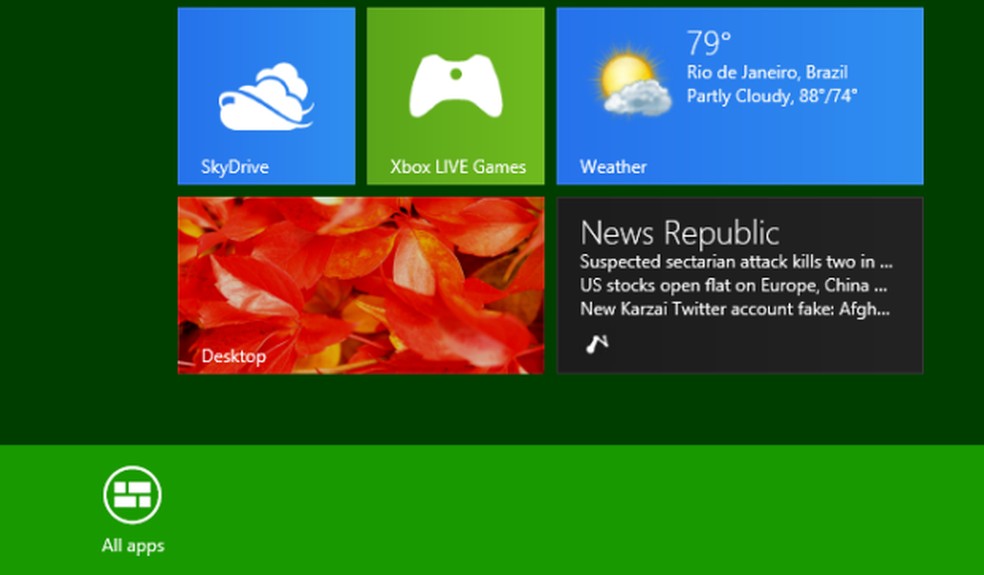Image resolution: width=984 pixels, height=575 pixels.
Task: Click 'Rio de Janeiro, Brazil' text
Action: click(x=767, y=72)
